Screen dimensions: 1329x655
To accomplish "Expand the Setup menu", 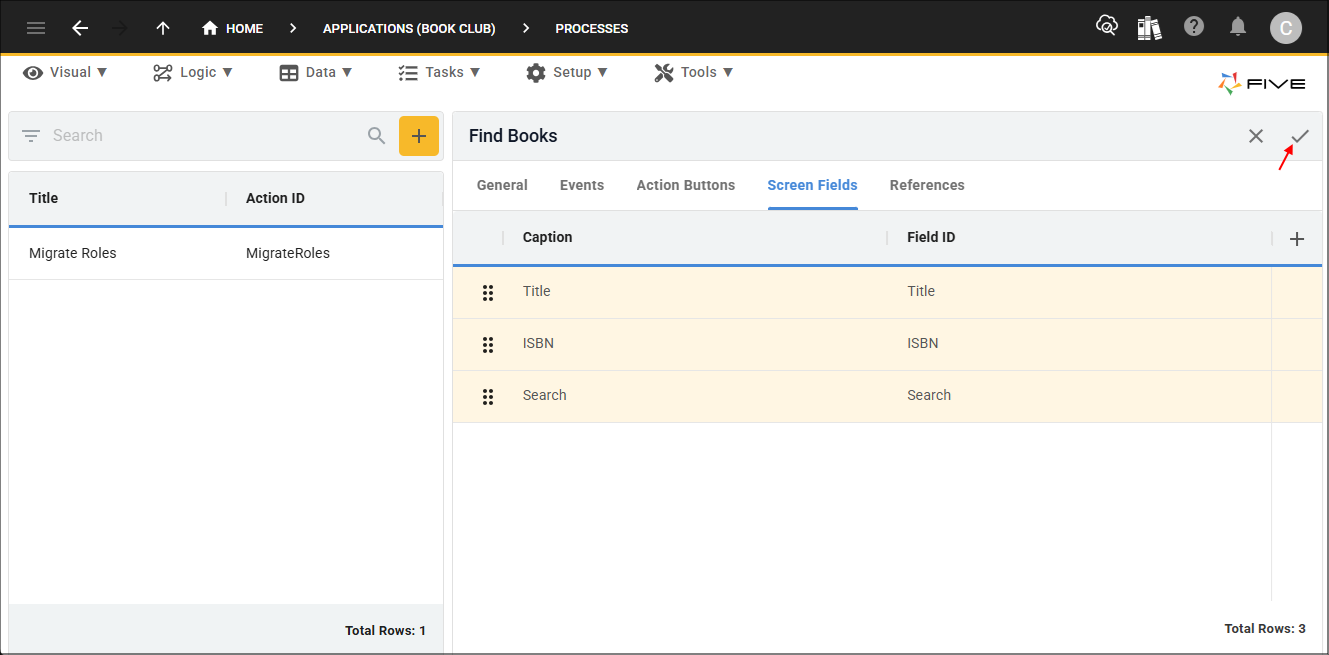I will (x=567, y=72).
